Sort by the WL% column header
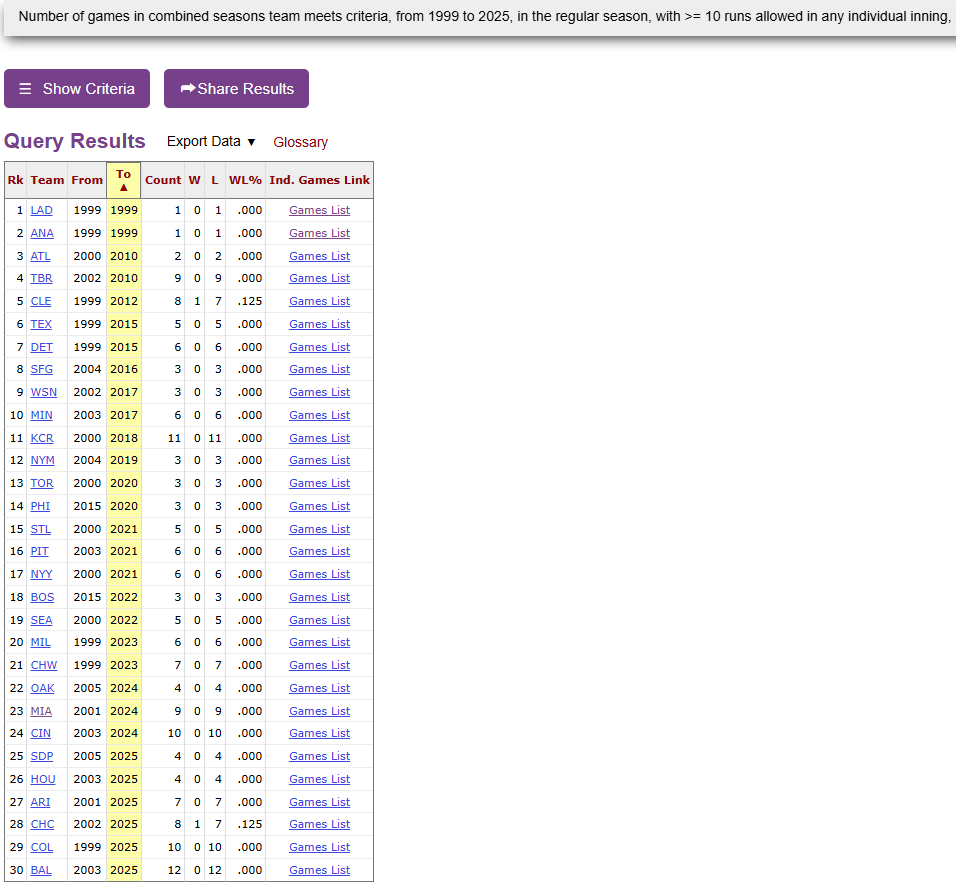Screen dimensions: 956x886 245,180
